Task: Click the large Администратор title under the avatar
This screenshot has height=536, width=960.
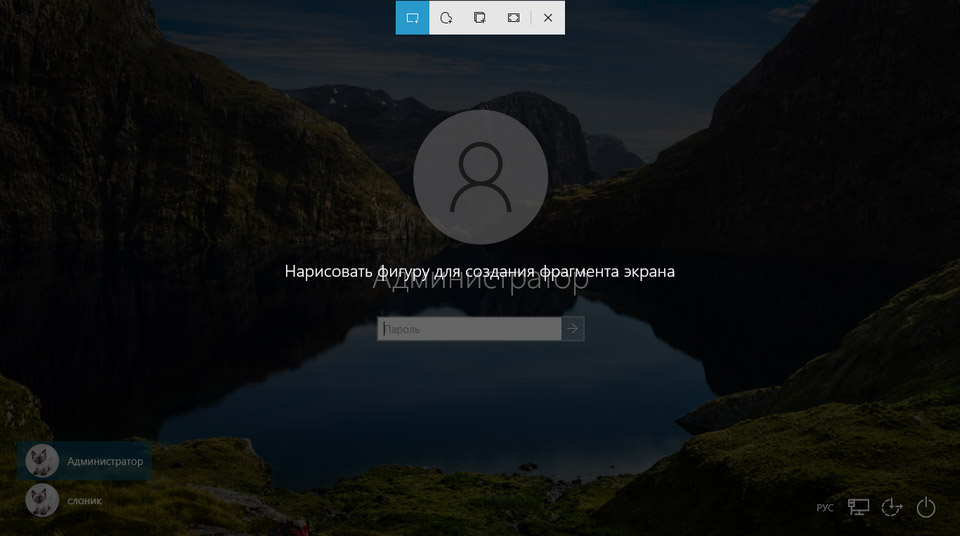Action: coord(480,283)
